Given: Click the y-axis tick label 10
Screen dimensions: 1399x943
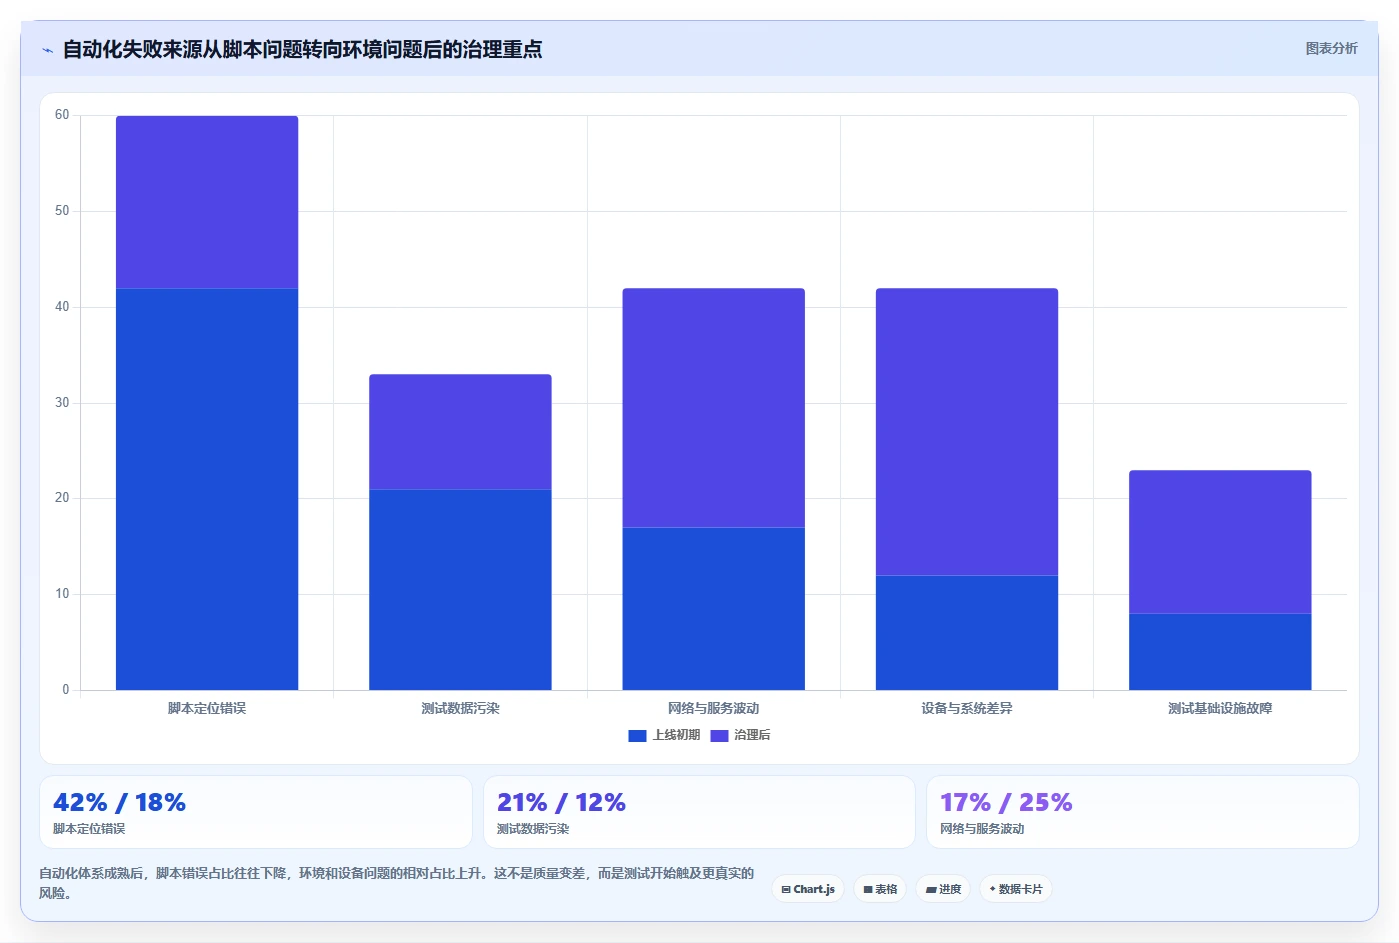Looking at the screenshot, I should pos(62,594).
